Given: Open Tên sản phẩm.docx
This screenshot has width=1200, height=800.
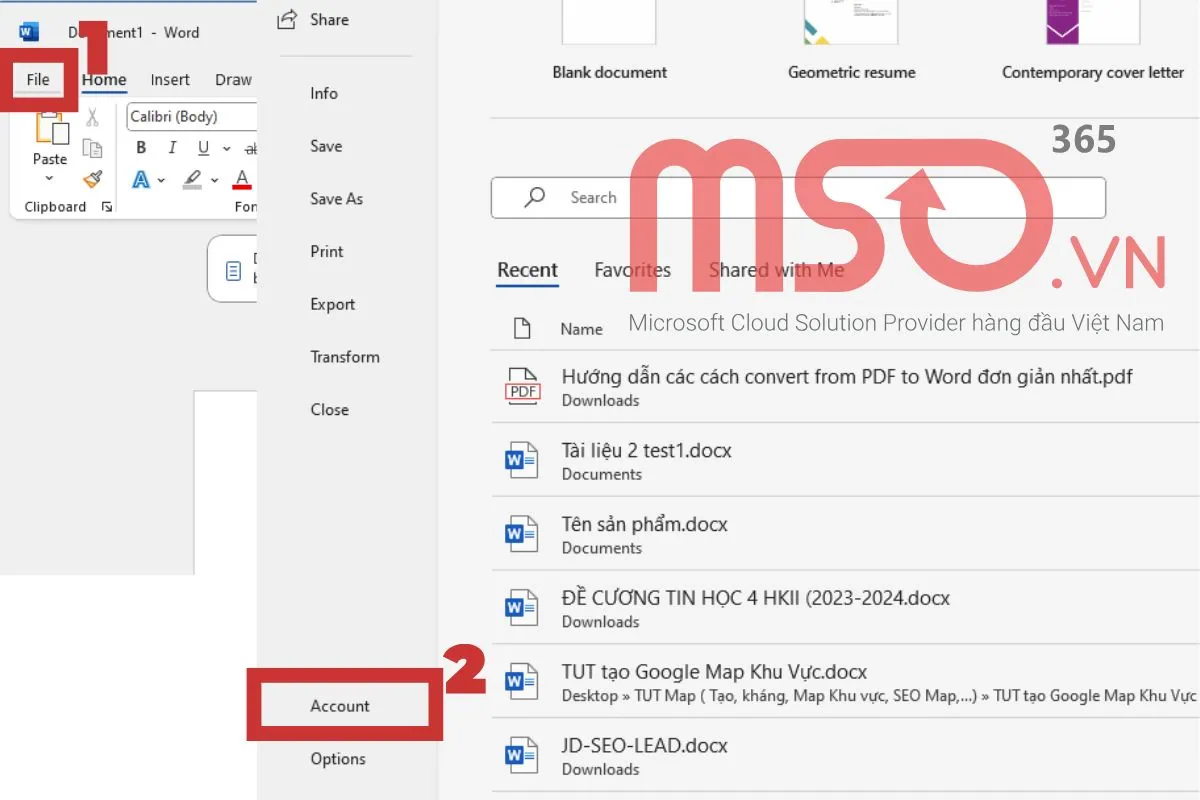Looking at the screenshot, I should click(845, 535).
